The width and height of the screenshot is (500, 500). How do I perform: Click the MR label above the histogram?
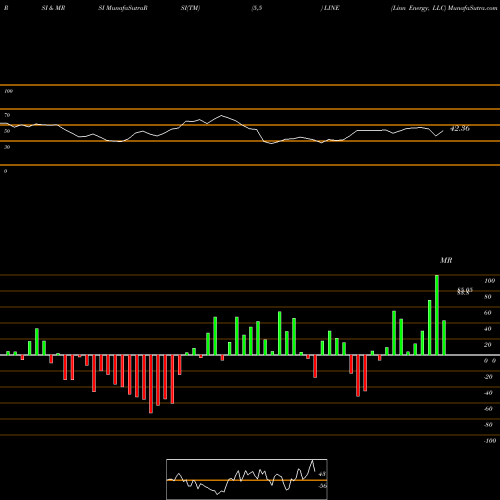[446, 260]
